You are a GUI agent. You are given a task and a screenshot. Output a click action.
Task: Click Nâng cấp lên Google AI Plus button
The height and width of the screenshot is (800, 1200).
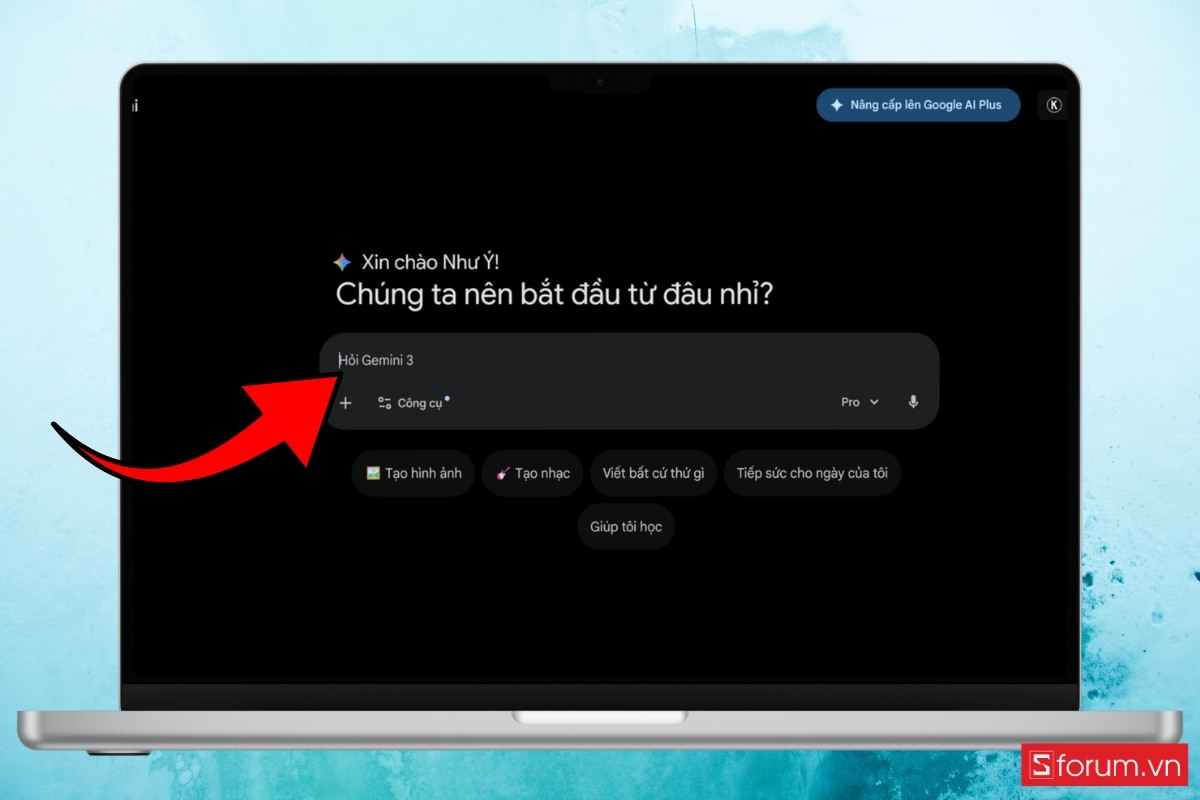pos(918,105)
